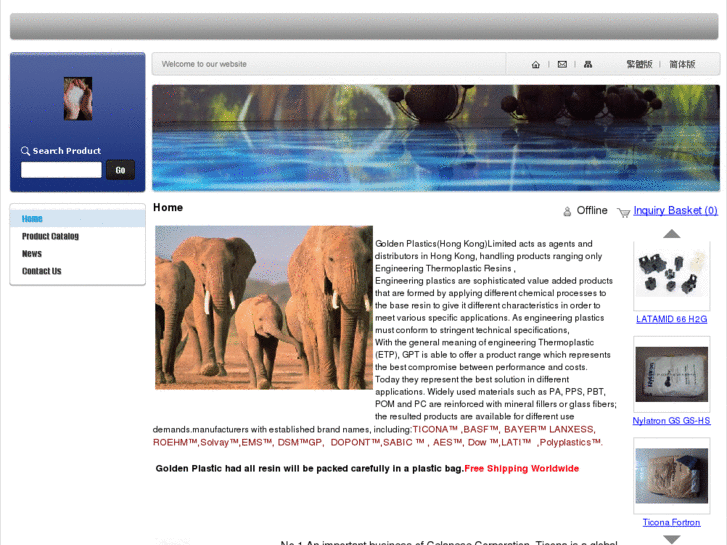Click the Go search button
Screen dimensions: 727x545
click(121, 170)
